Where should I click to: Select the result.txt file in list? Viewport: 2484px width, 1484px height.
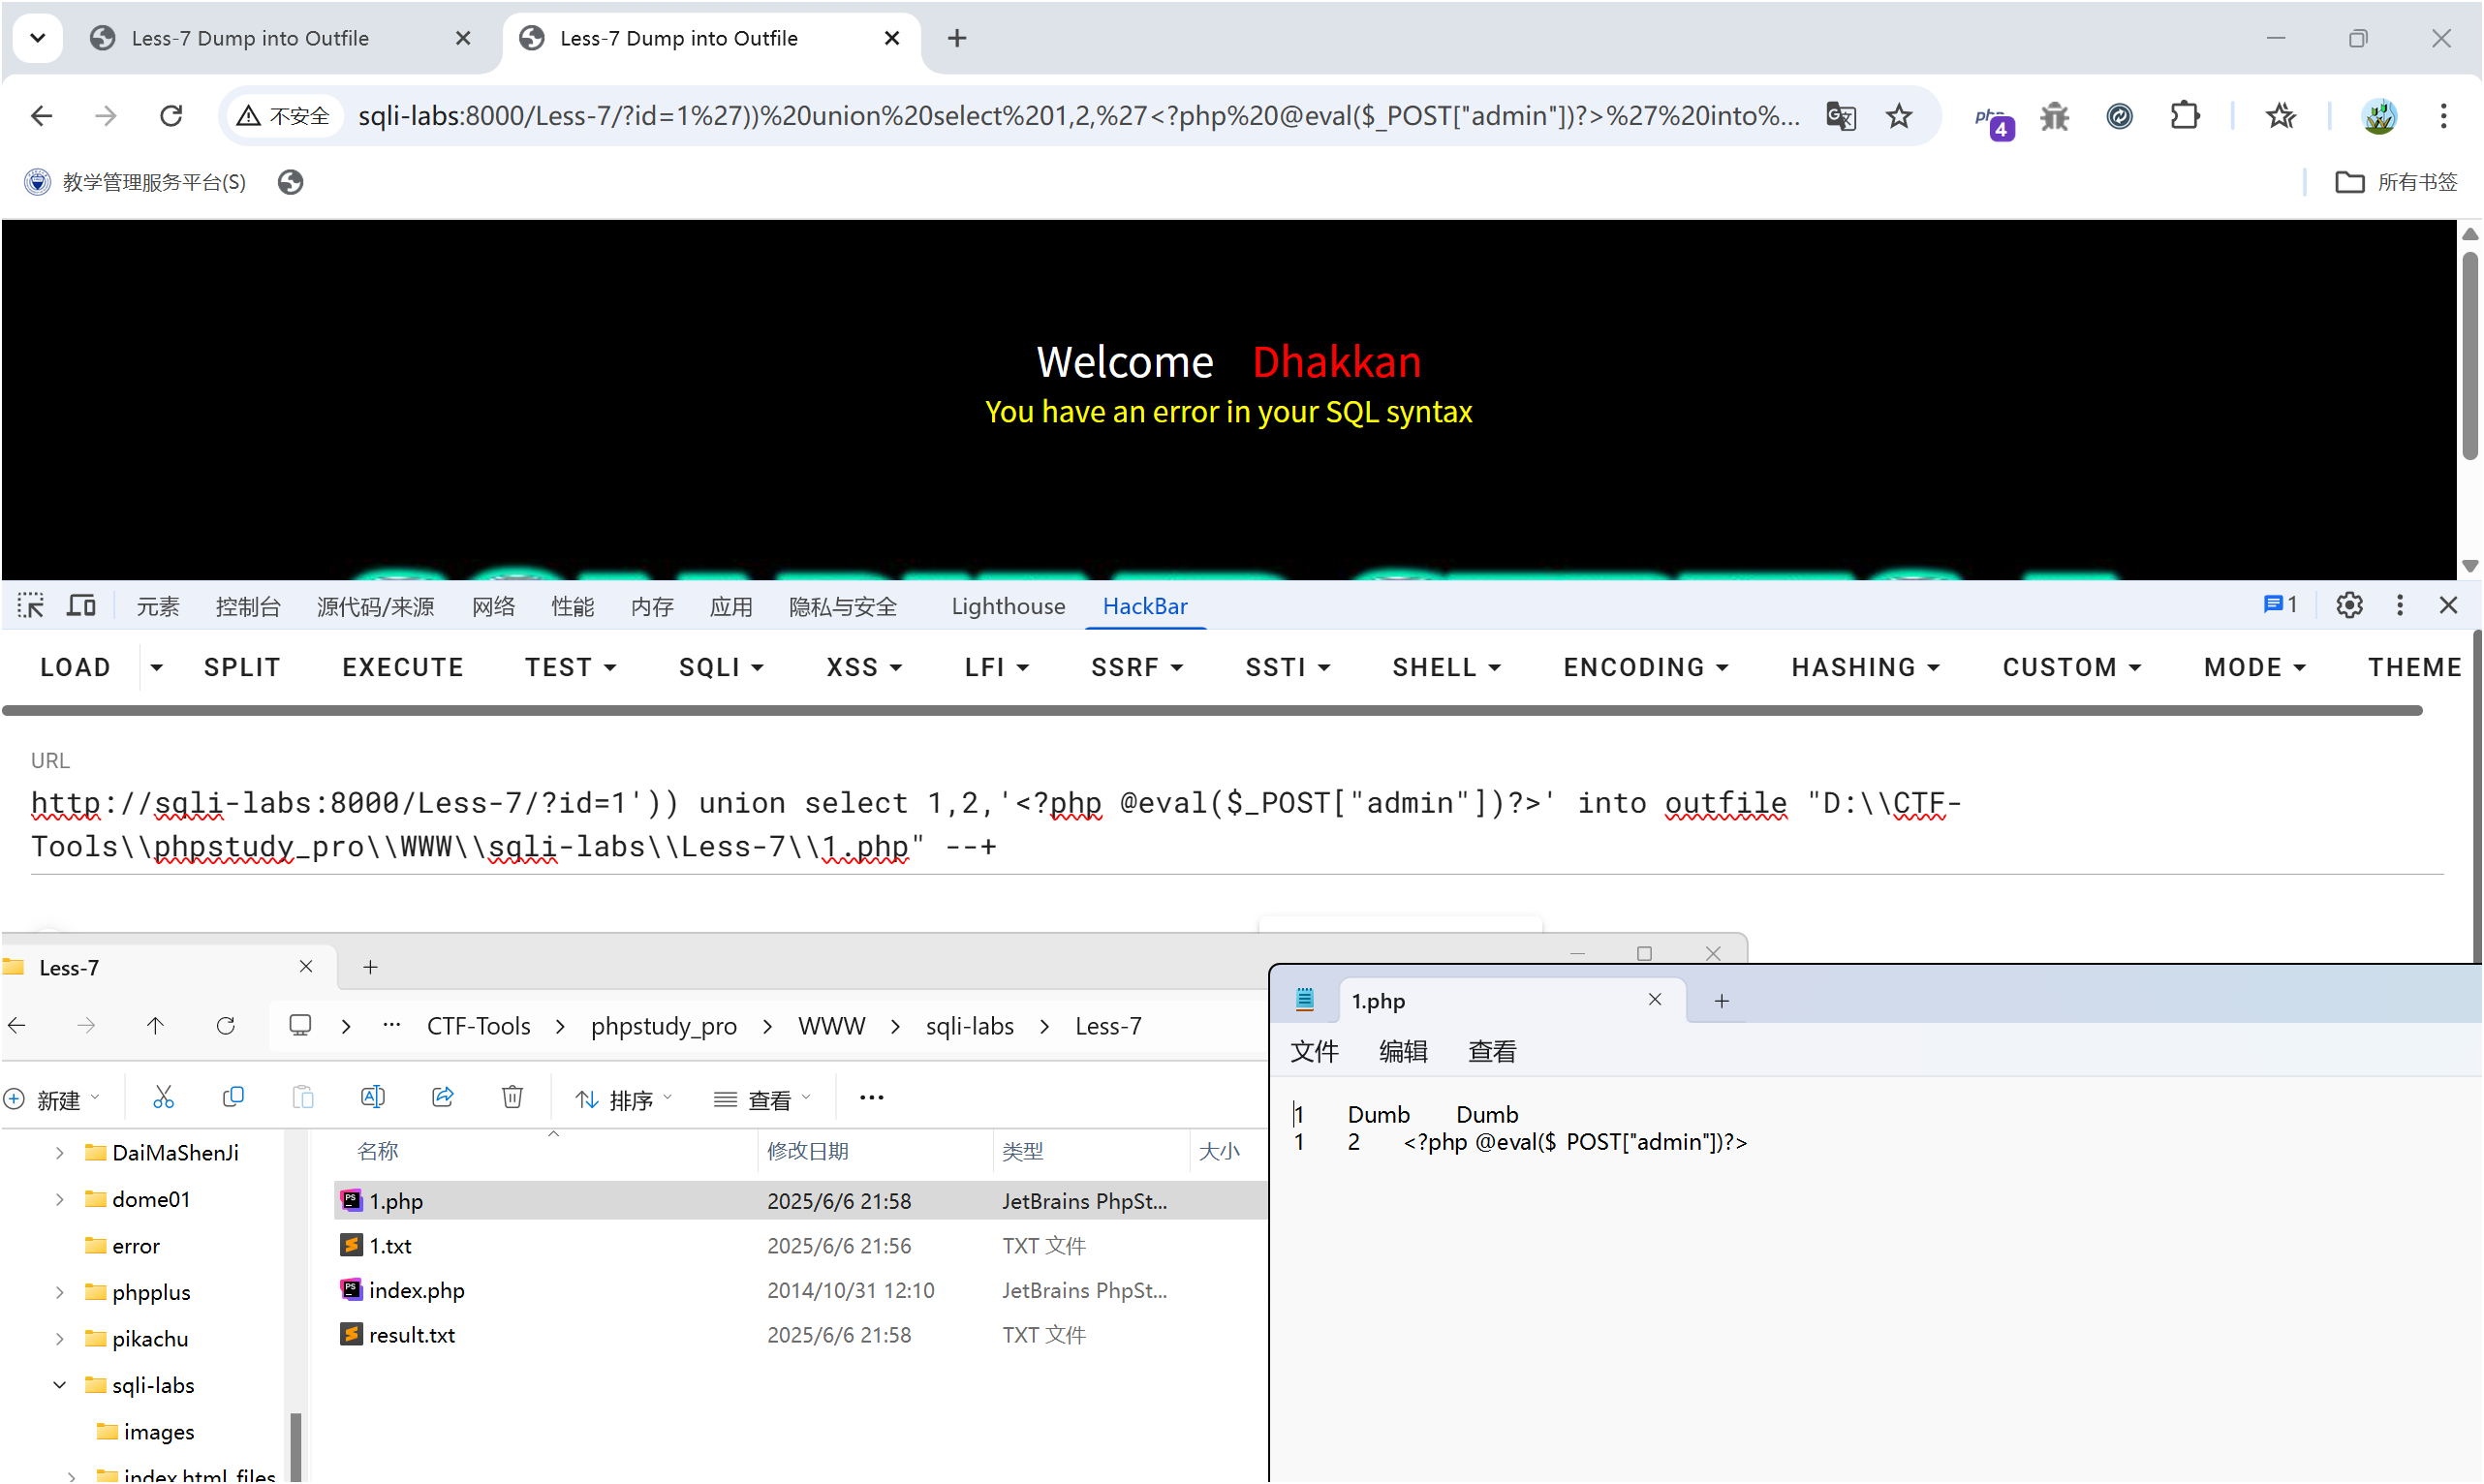(x=411, y=1335)
